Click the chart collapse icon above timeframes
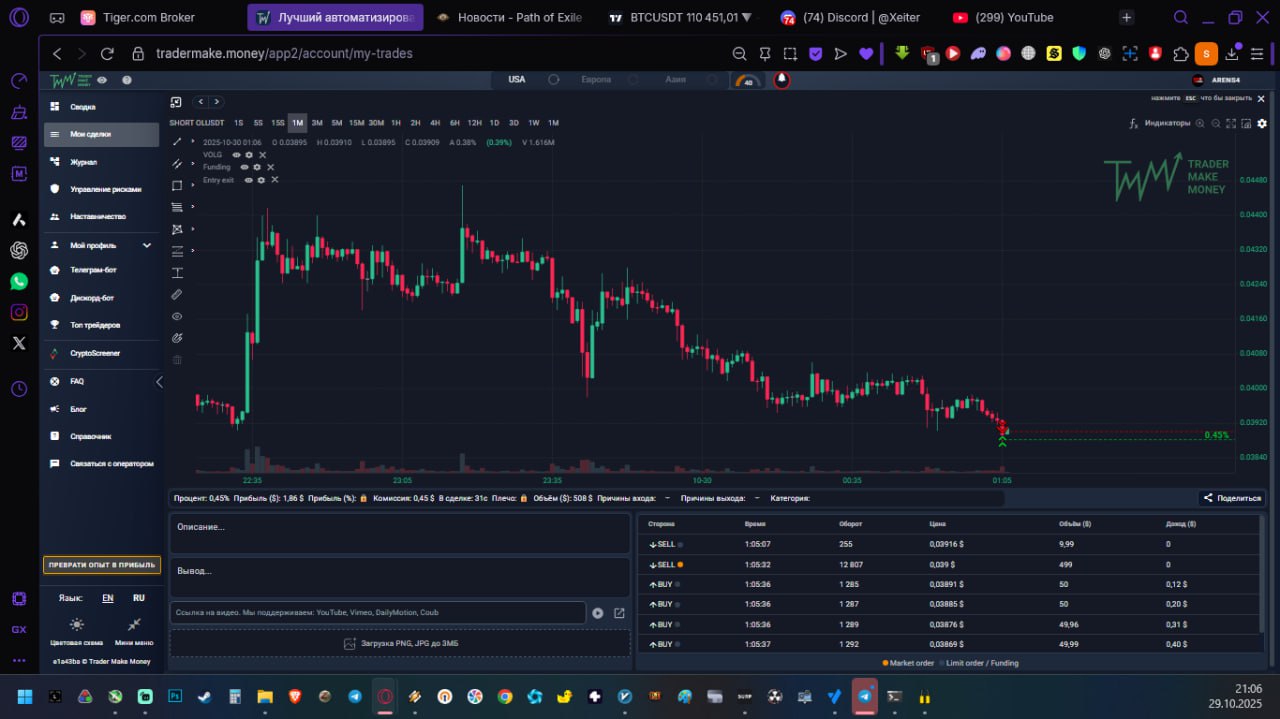The height and width of the screenshot is (719, 1280). 176,101
